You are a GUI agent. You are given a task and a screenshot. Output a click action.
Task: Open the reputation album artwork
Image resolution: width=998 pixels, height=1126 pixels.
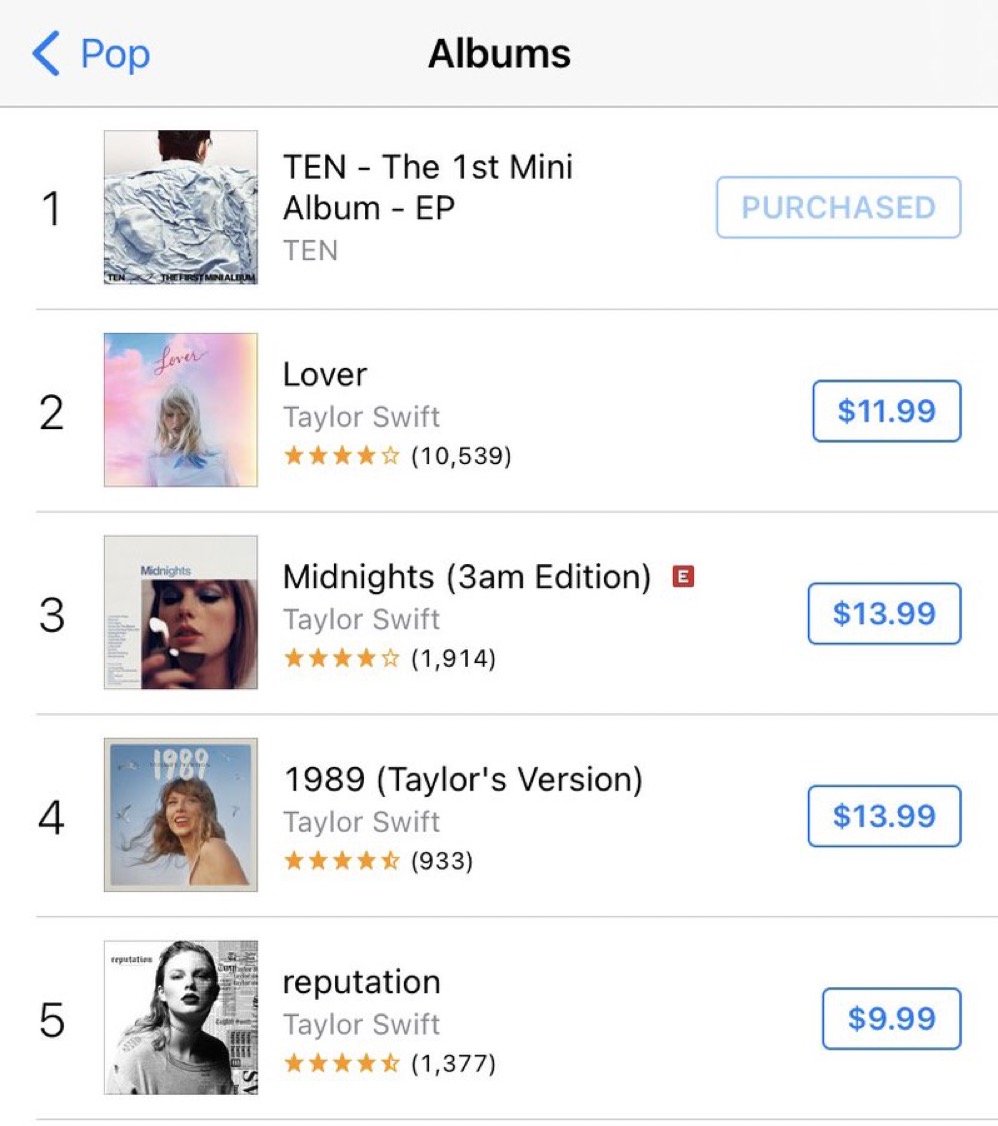pos(181,1017)
